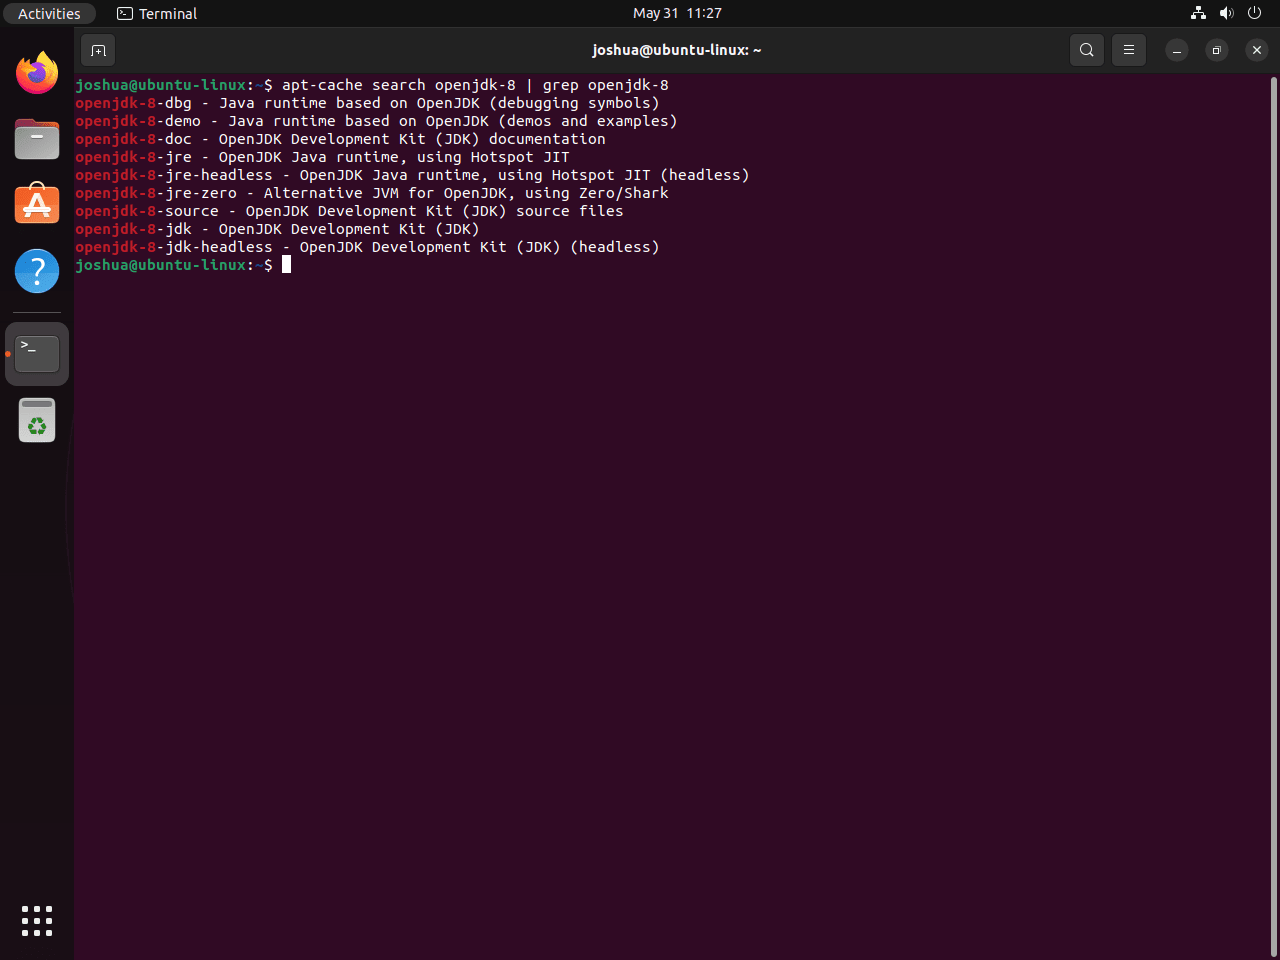Click the wired network status icon
Screen dimensions: 1280x960
point(1198,13)
